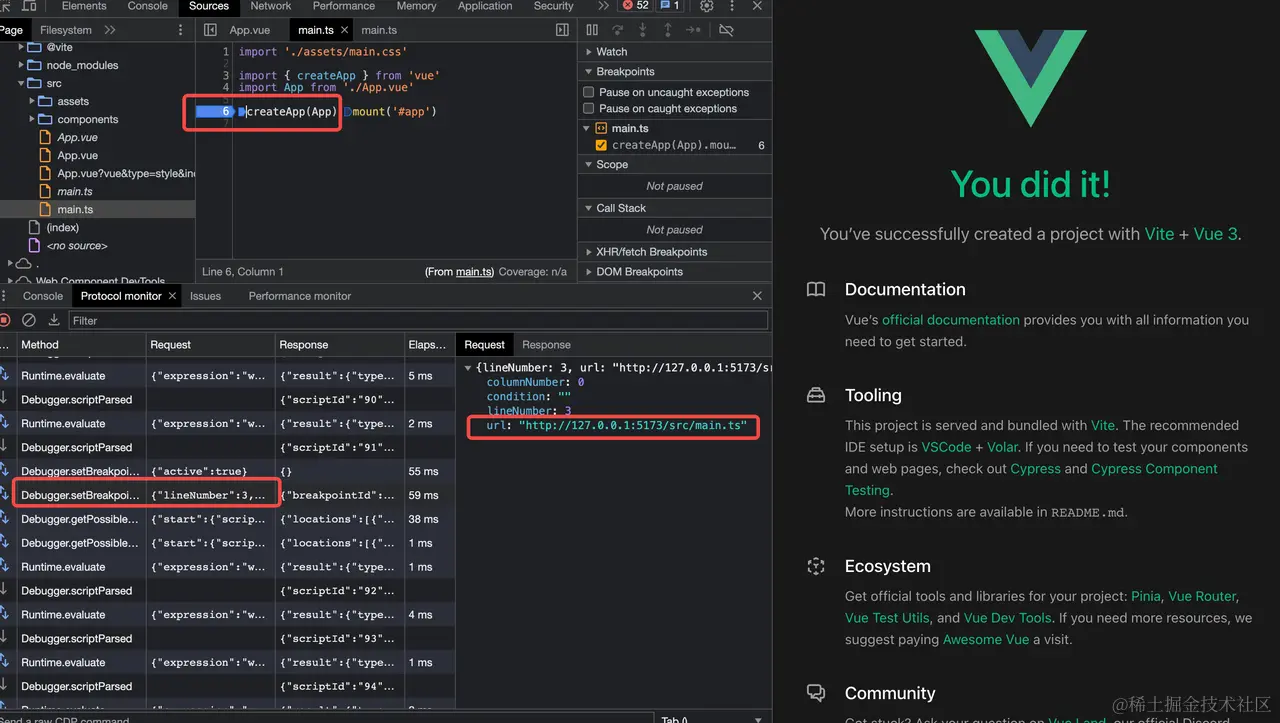Switch to the Issues drawer tab

coord(205,296)
